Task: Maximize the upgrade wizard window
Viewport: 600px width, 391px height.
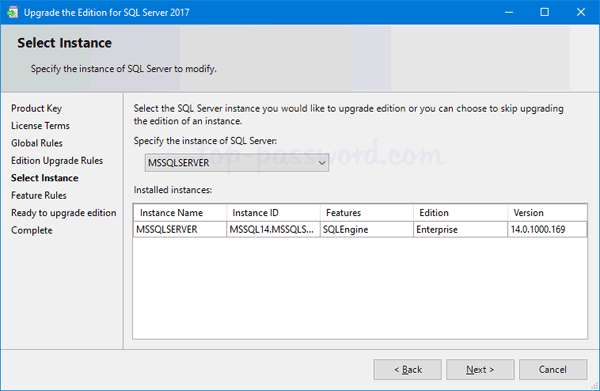Action: [x=545, y=12]
